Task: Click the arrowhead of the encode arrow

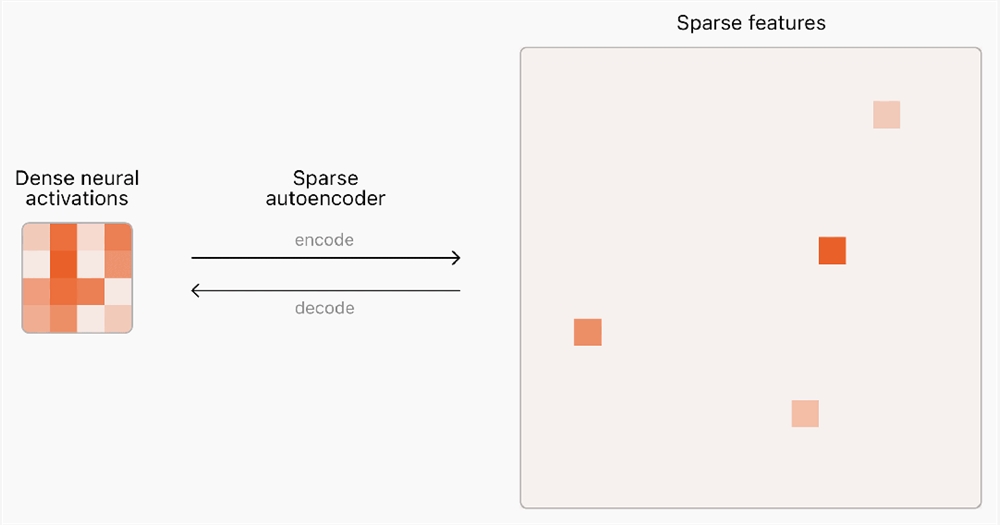Action: coord(456,258)
